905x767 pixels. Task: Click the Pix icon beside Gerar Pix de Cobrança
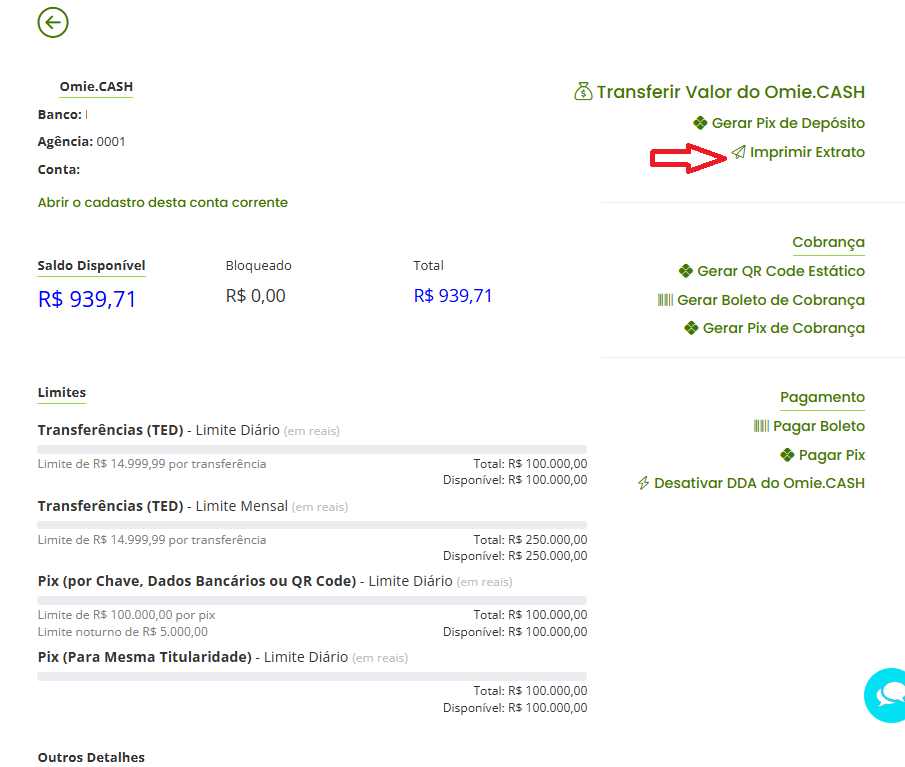(691, 328)
